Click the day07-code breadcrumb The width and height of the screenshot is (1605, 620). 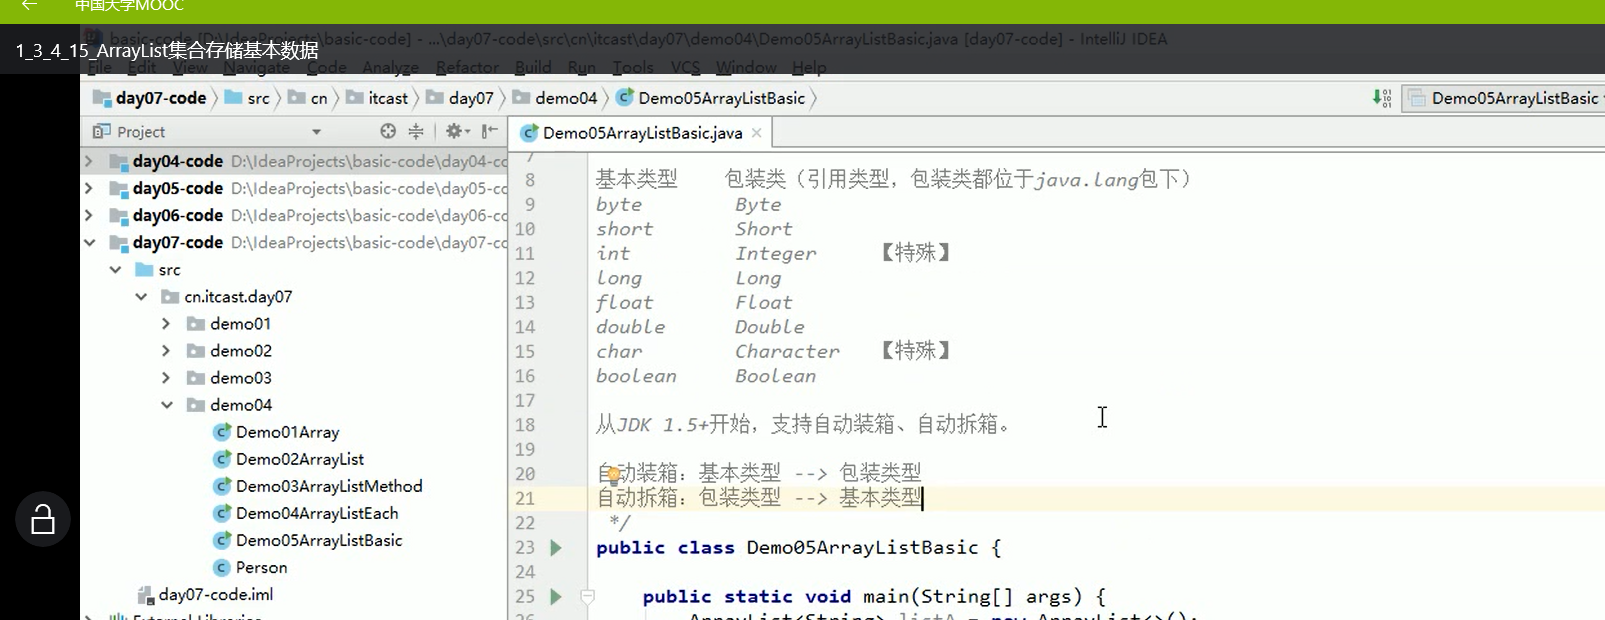(150, 98)
